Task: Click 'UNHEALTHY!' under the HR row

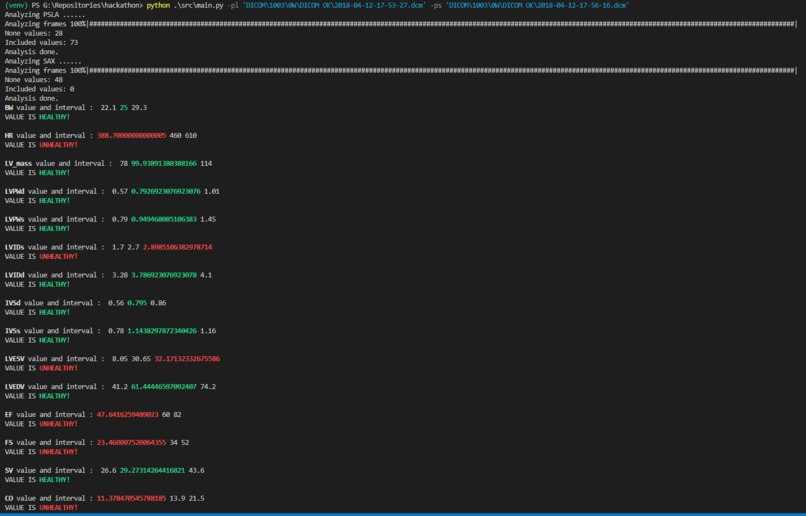Action: point(59,145)
